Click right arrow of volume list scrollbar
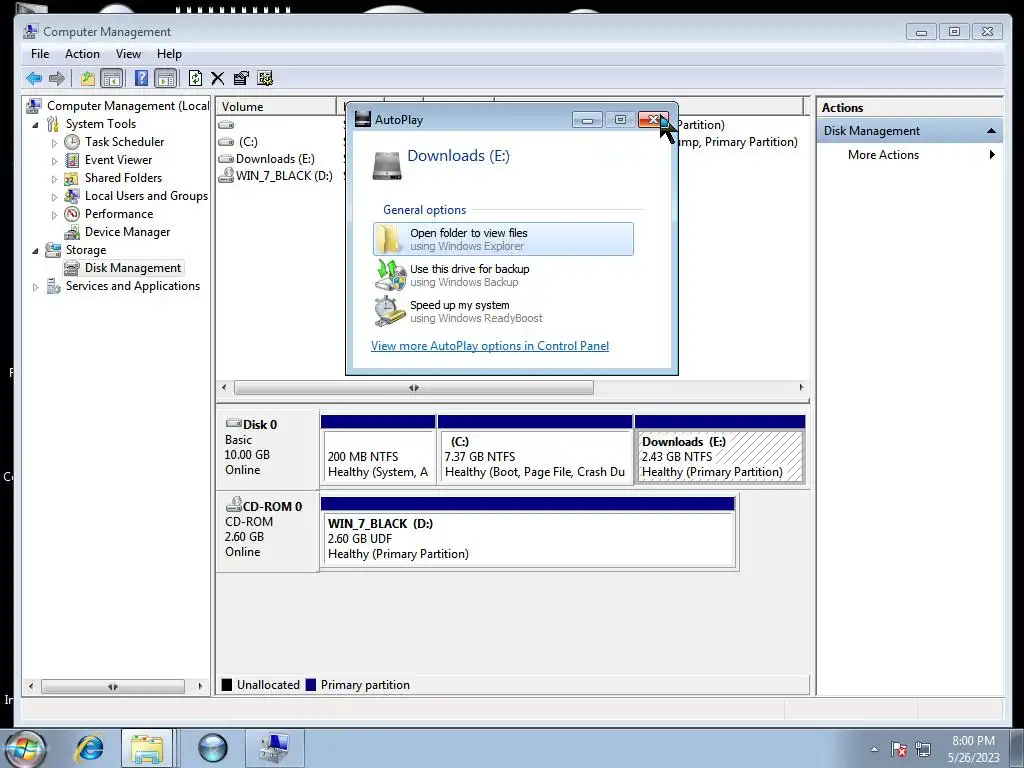Viewport: 1024px width, 768px height. point(801,388)
